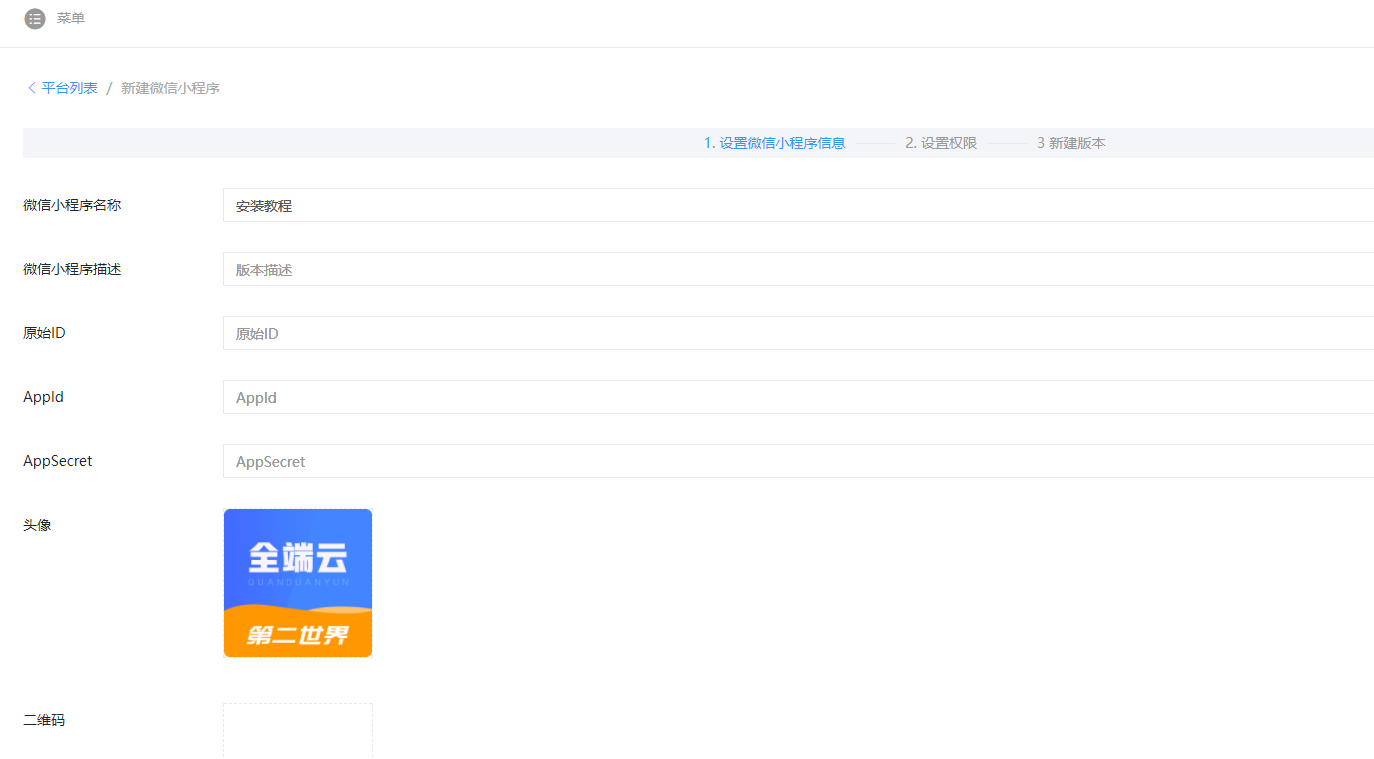Viewport: 1374px width, 759px height.
Task: Click the AppSecret field label
Action: pyautogui.click(x=58, y=461)
